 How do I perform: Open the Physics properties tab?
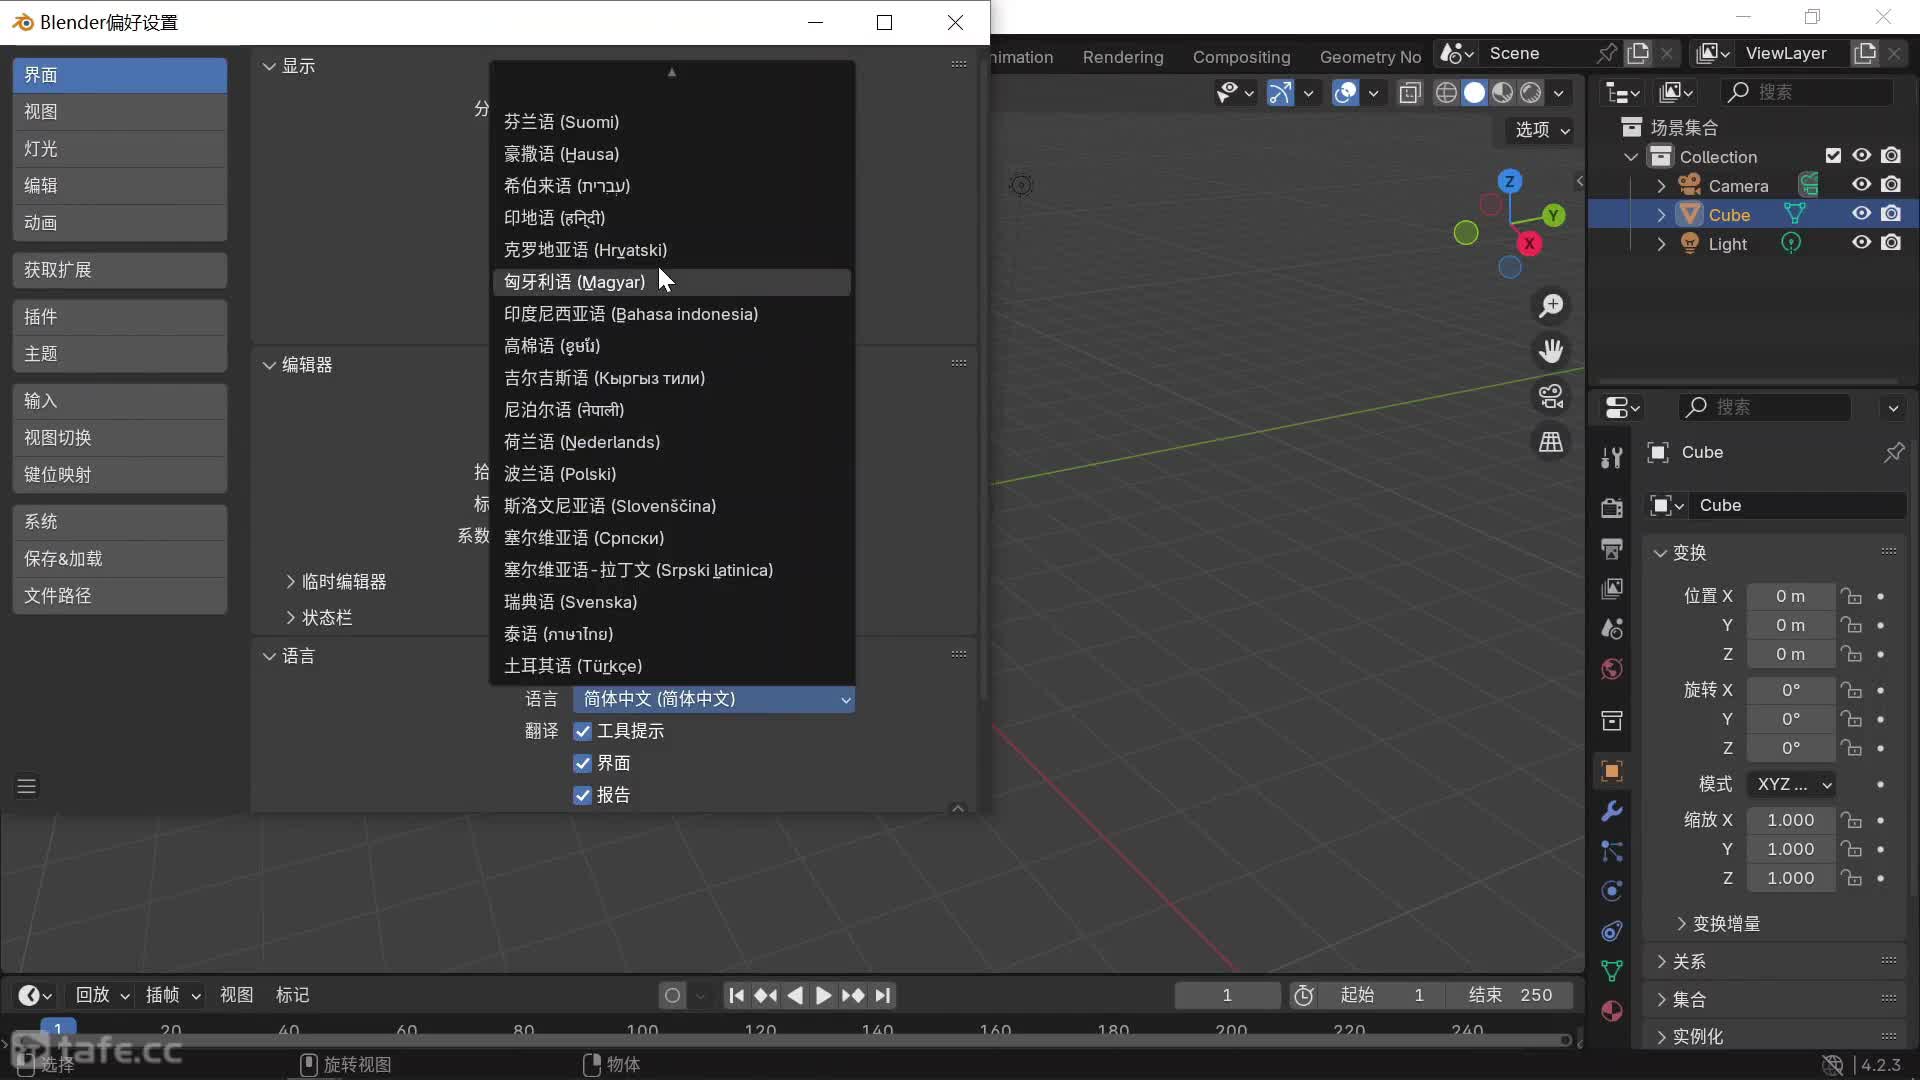pyautogui.click(x=1612, y=891)
